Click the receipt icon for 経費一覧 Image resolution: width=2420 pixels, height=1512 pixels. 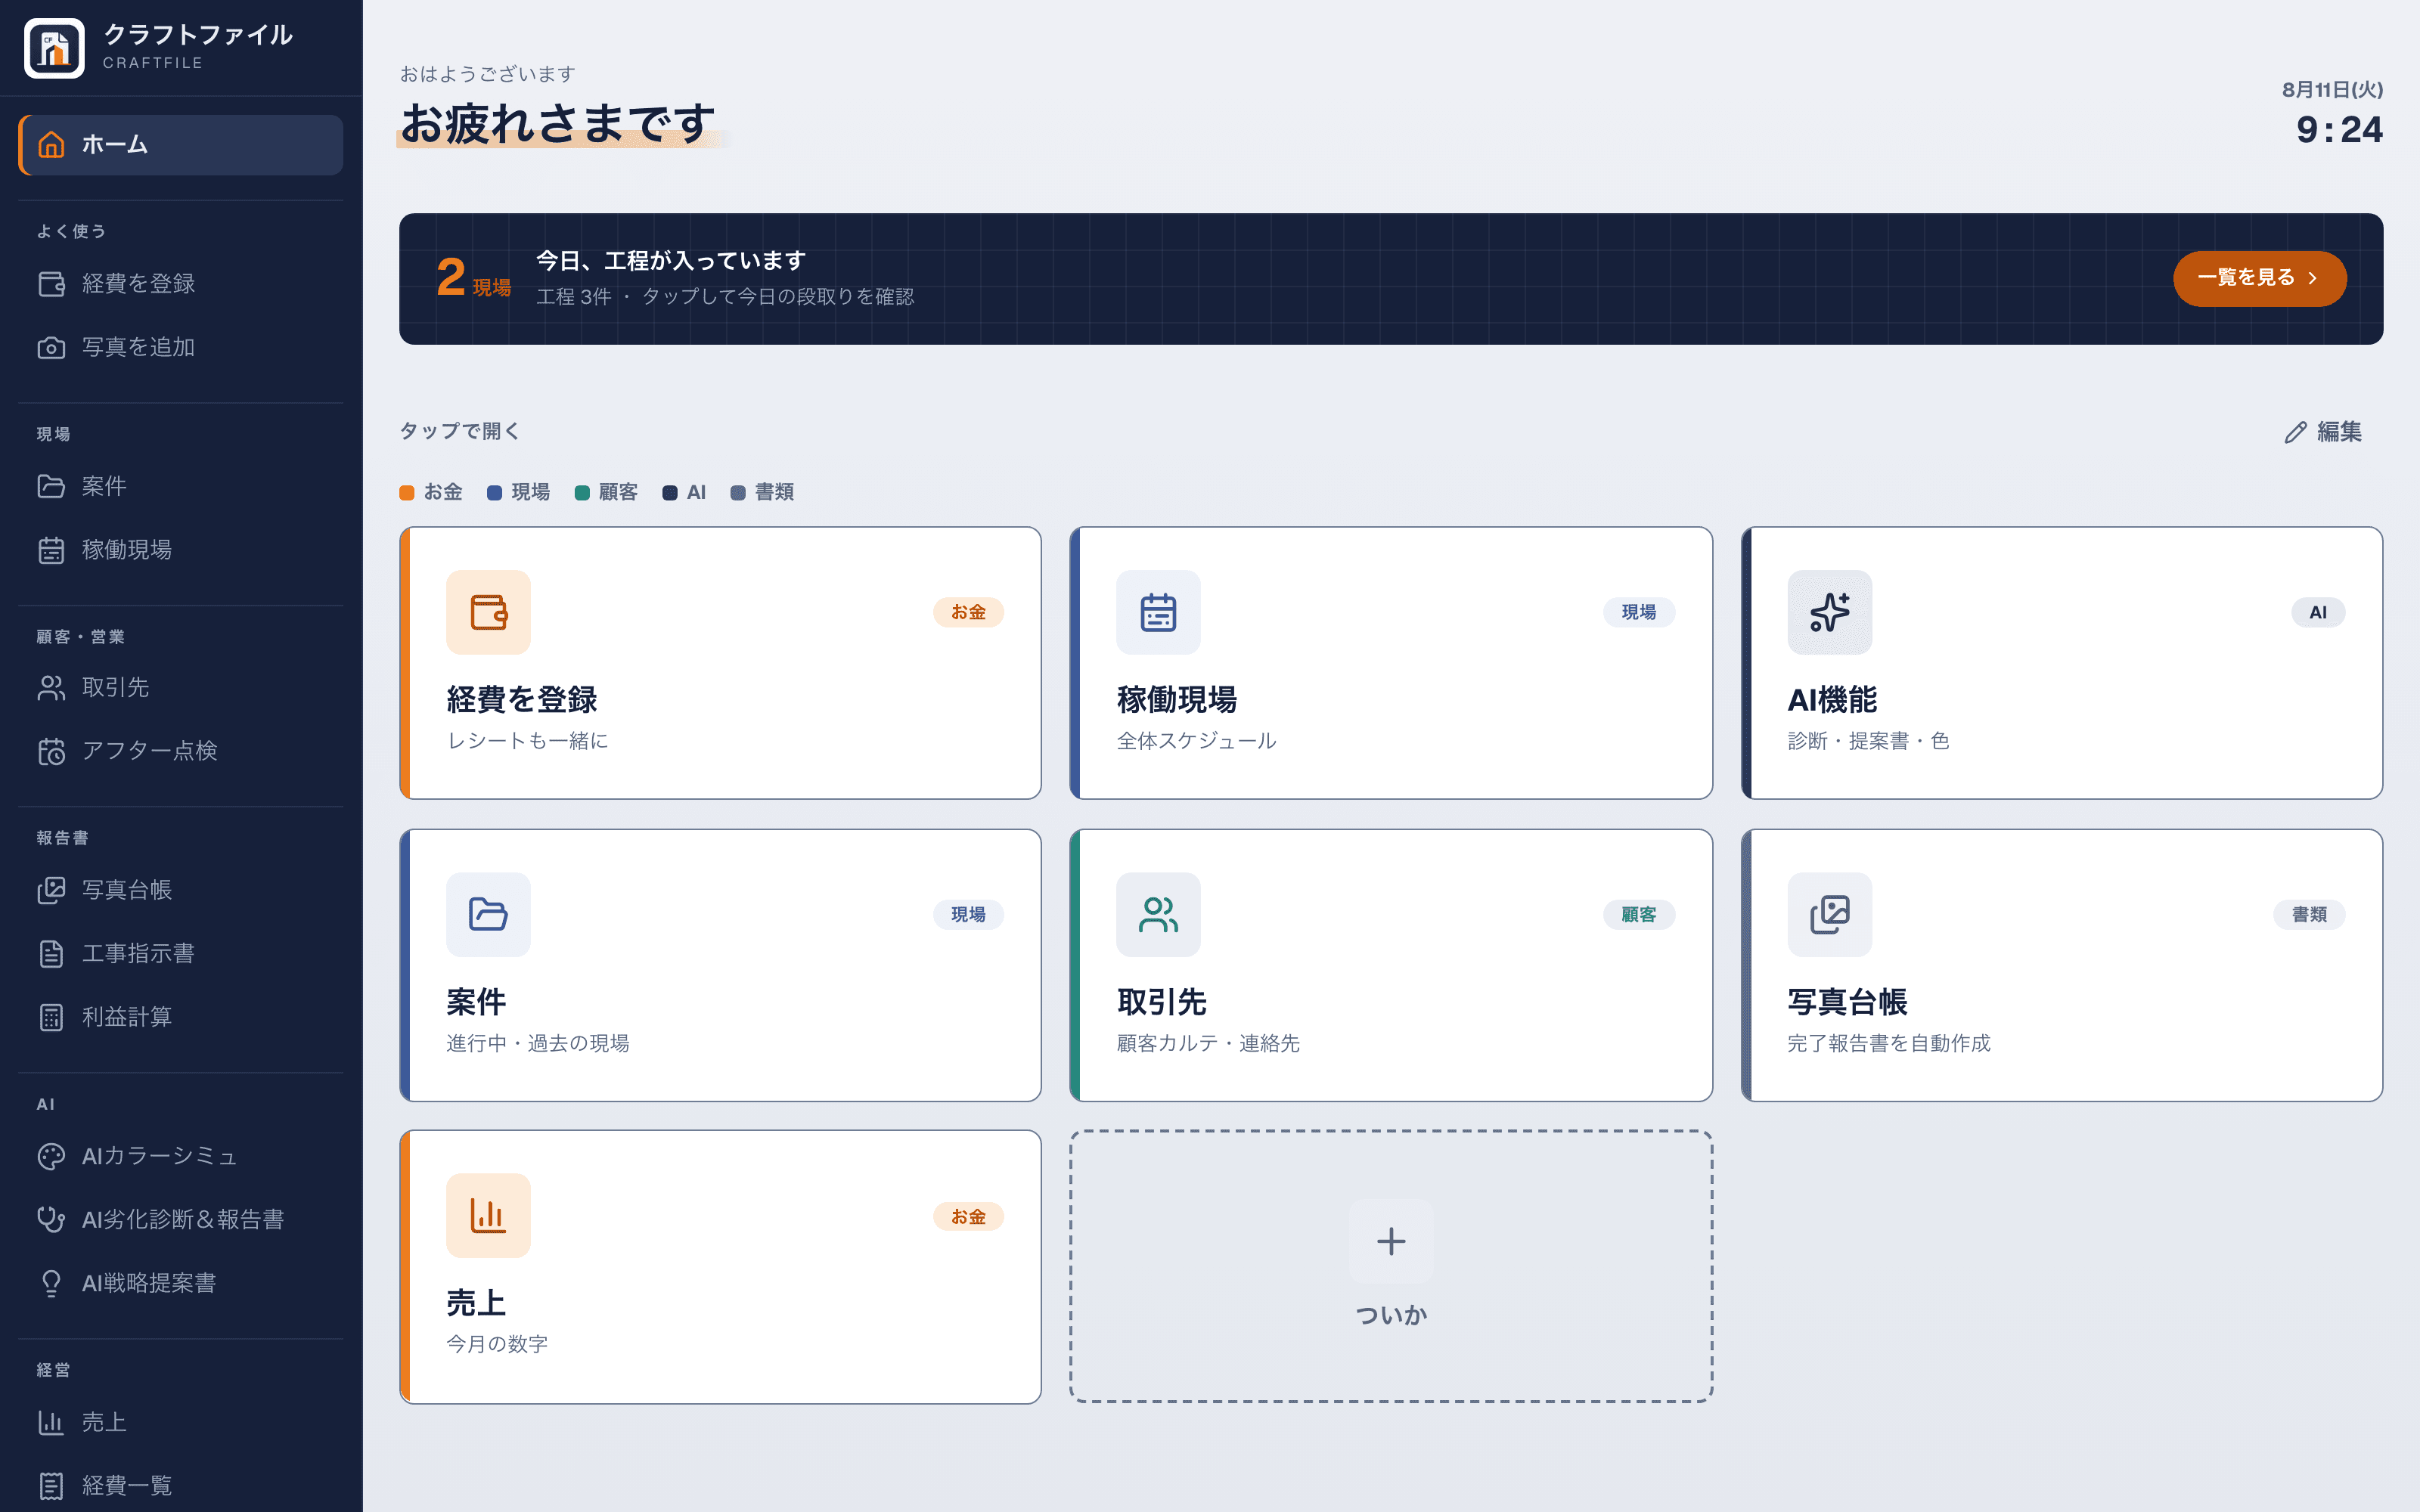(51, 1486)
